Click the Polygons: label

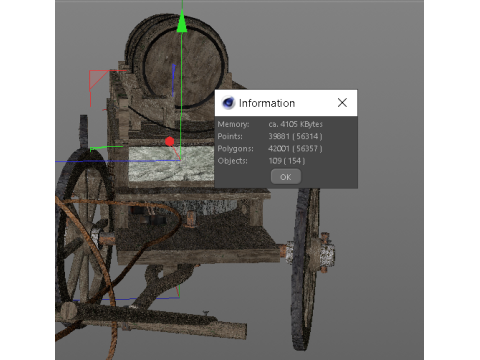coord(235,149)
